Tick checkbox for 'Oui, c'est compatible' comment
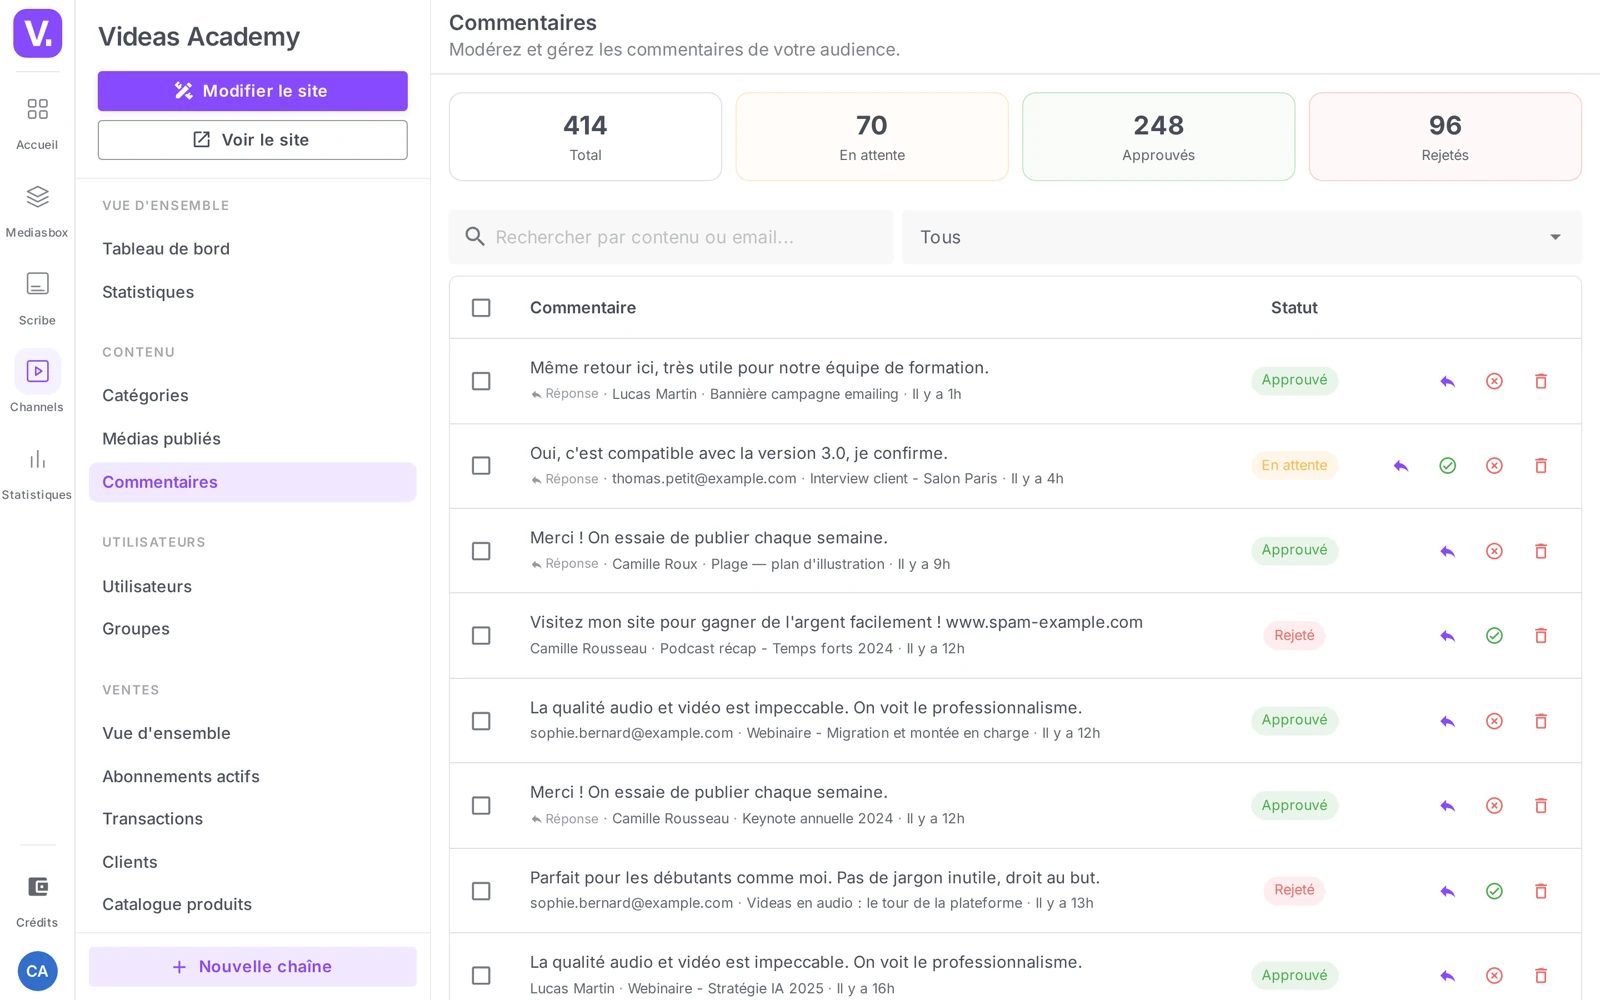 click(481, 466)
